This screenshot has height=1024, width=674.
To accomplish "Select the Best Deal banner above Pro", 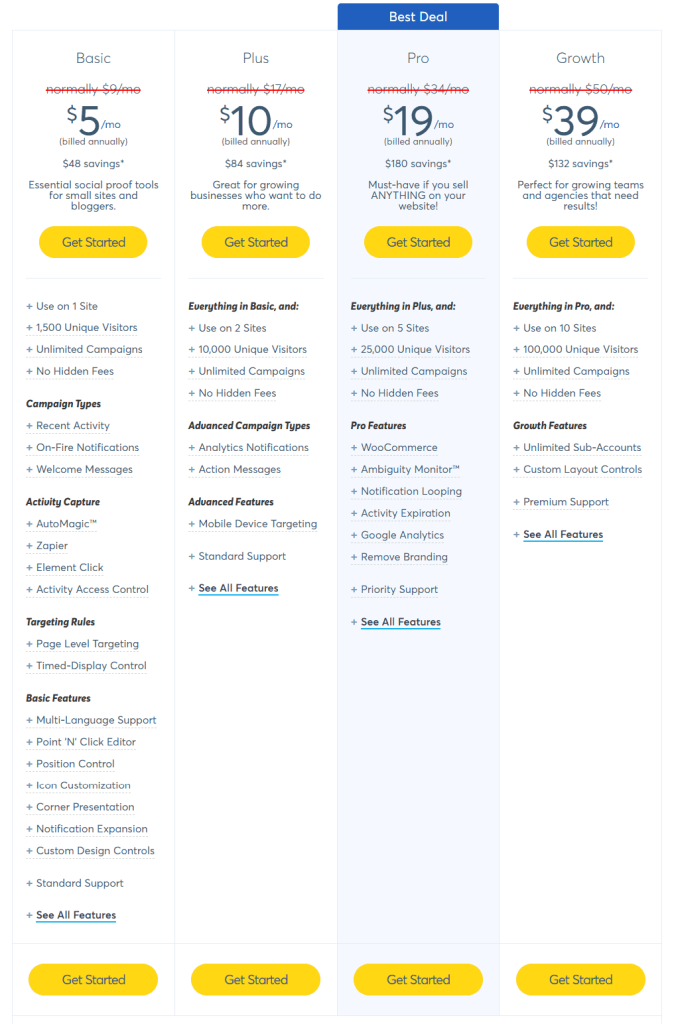I will pos(418,16).
